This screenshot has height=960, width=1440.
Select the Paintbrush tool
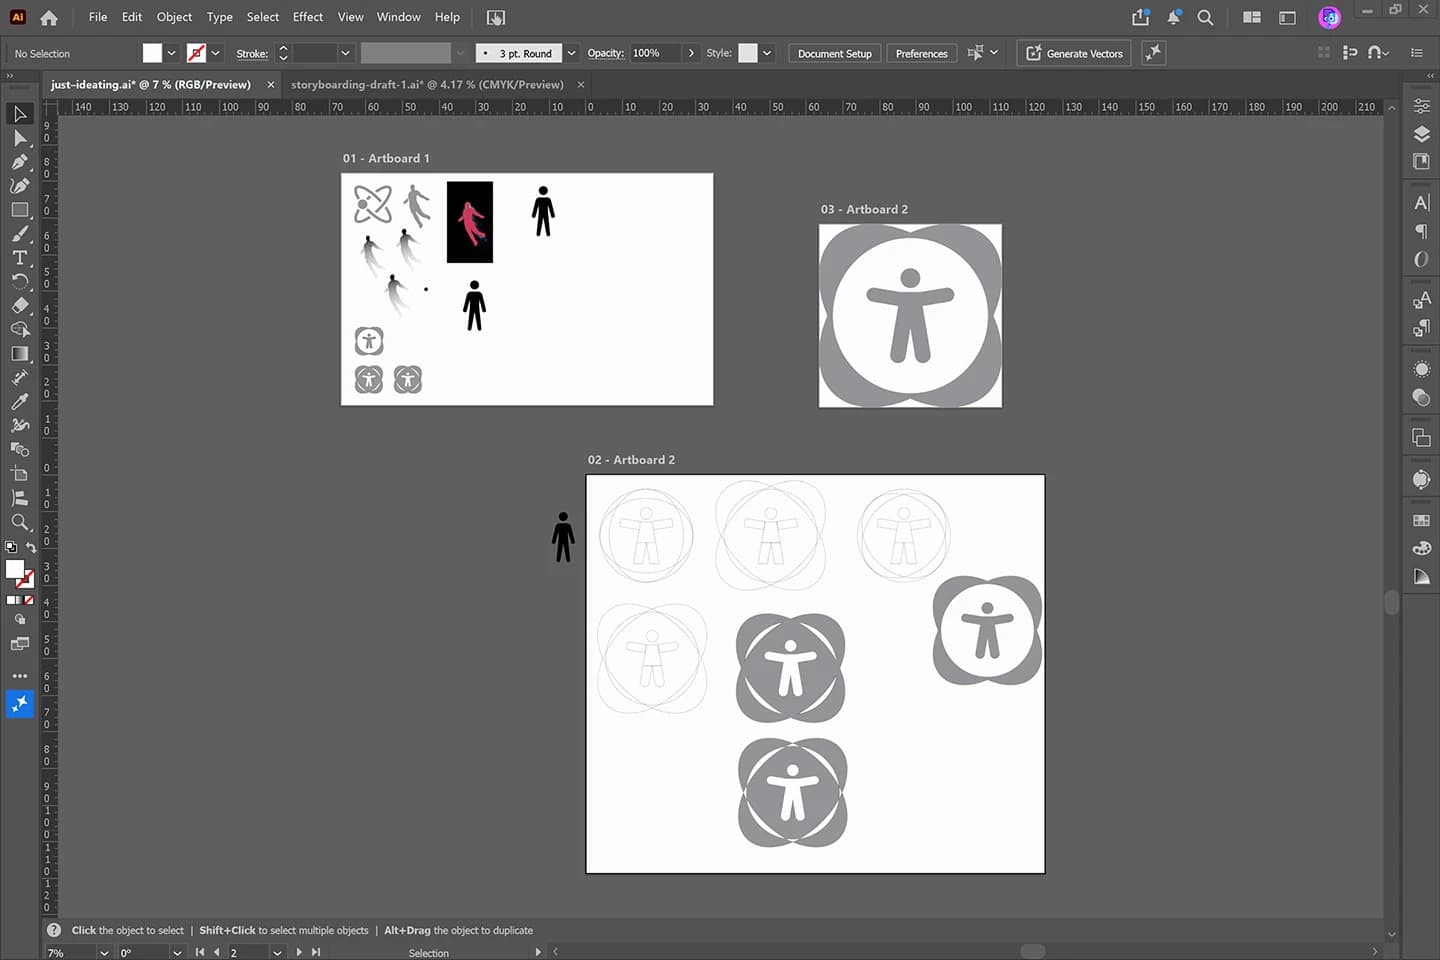(20, 234)
